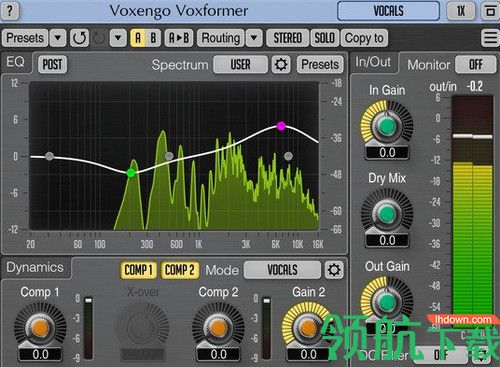This screenshot has width=500, height=367.
Task: Select the Dynamics tab
Action: [35, 267]
